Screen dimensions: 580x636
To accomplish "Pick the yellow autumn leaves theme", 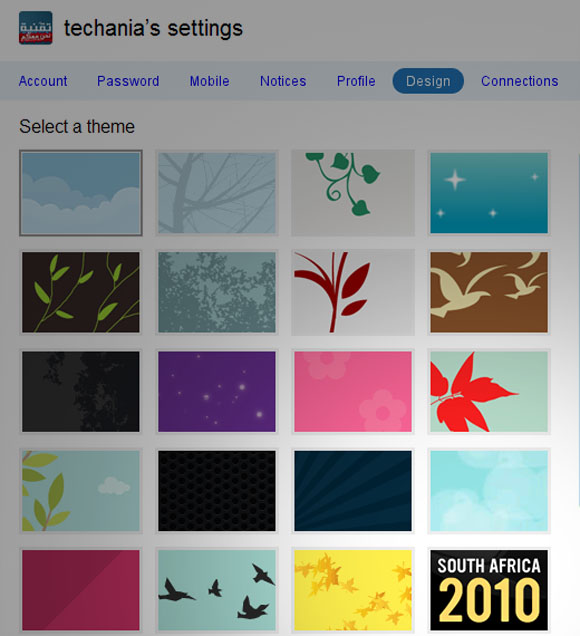I will (x=353, y=590).
